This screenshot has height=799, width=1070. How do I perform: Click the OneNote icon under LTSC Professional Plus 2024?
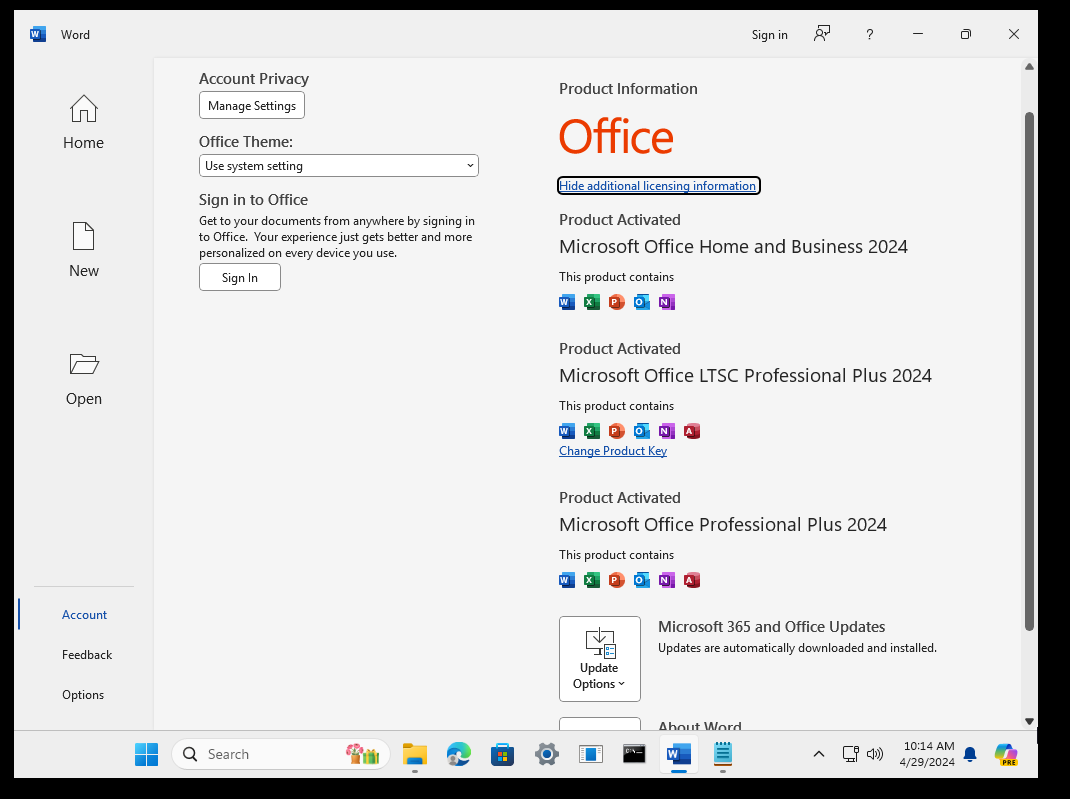coord(667,431)
